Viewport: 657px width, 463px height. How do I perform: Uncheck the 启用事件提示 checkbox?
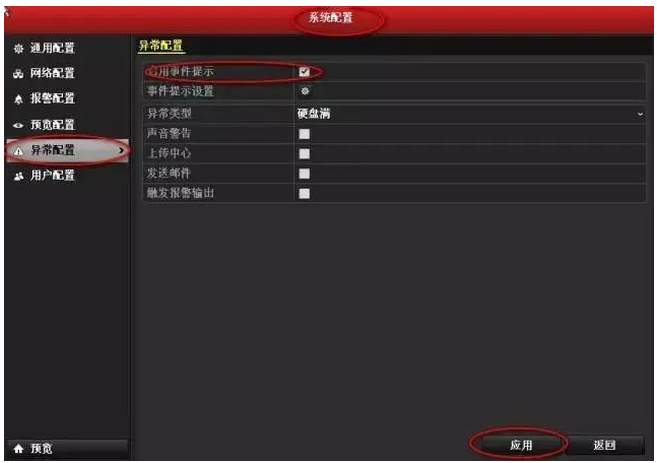click(x=305, y=72)
